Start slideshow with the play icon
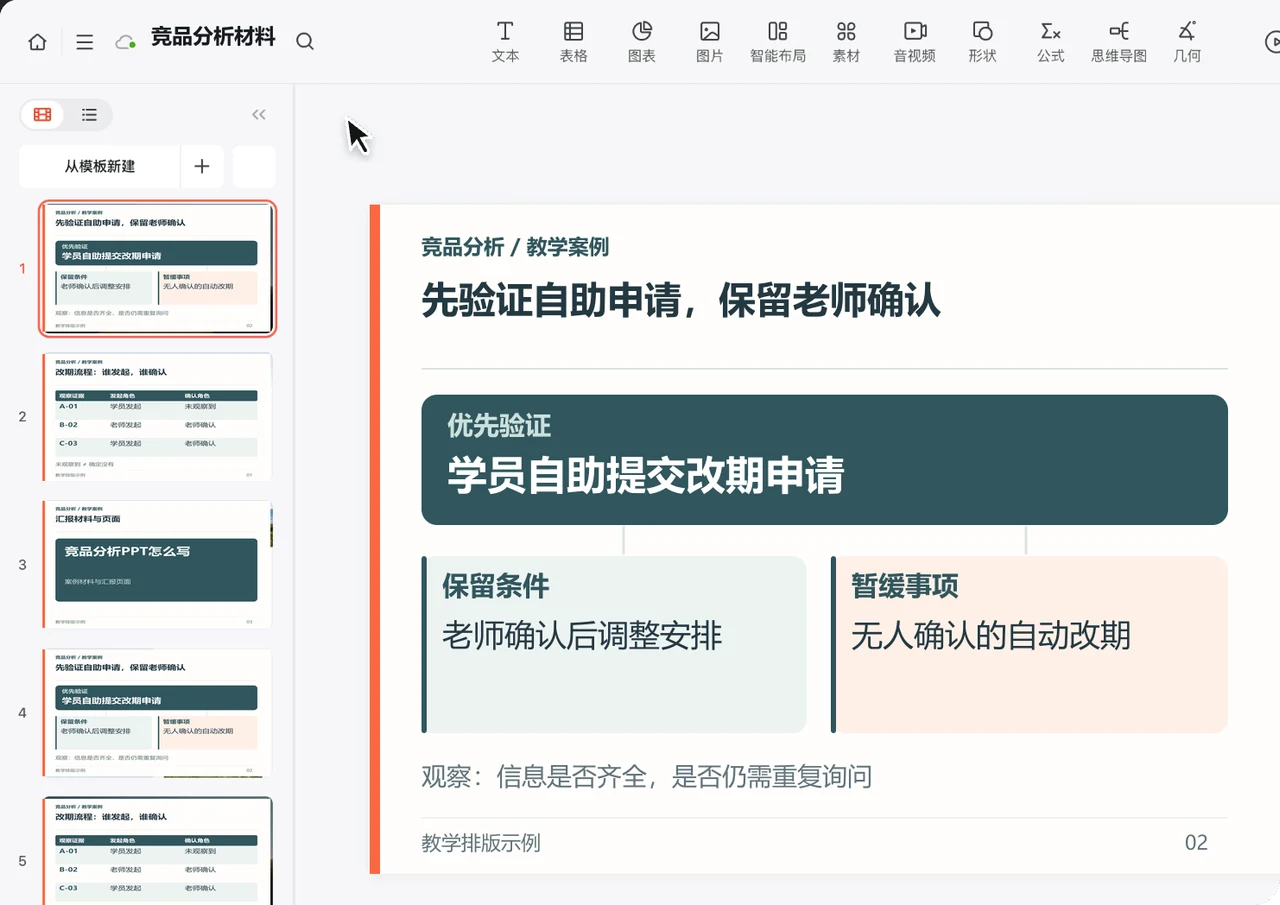Viewport: 1280px width, 905px height. [1272, 42]
